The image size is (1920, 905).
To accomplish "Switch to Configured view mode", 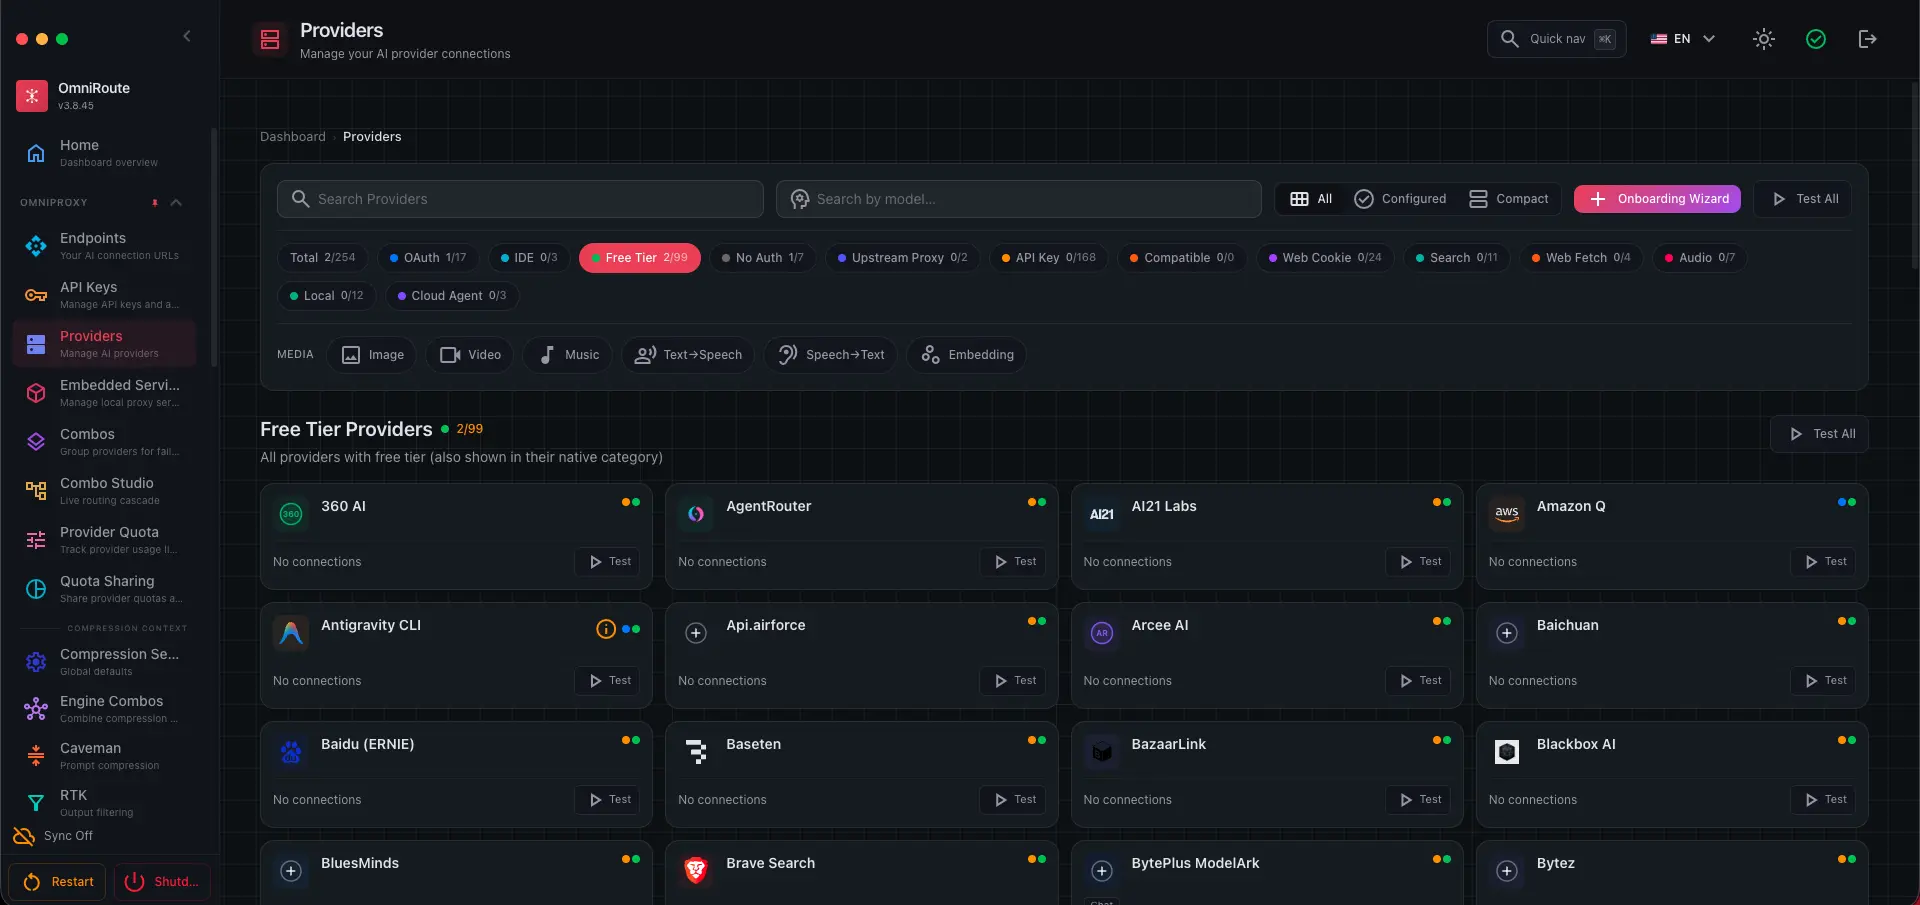I will 1400,199.
